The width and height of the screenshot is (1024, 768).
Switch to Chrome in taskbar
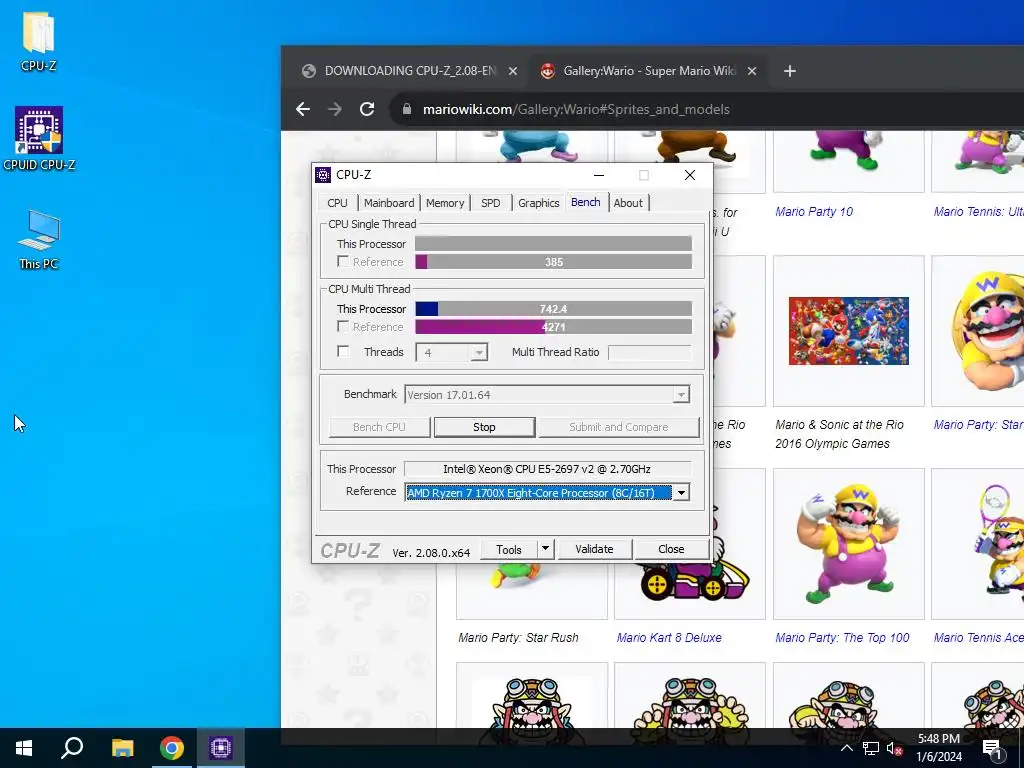[172, 748]
